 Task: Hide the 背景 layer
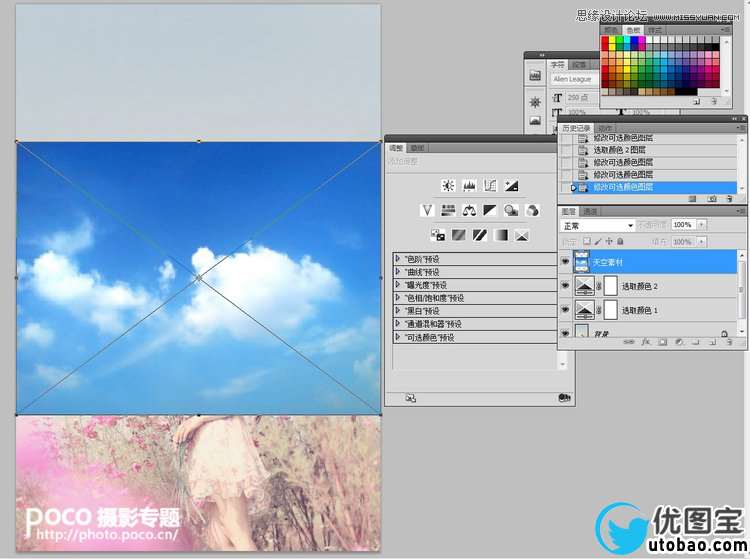pos(565,331)
